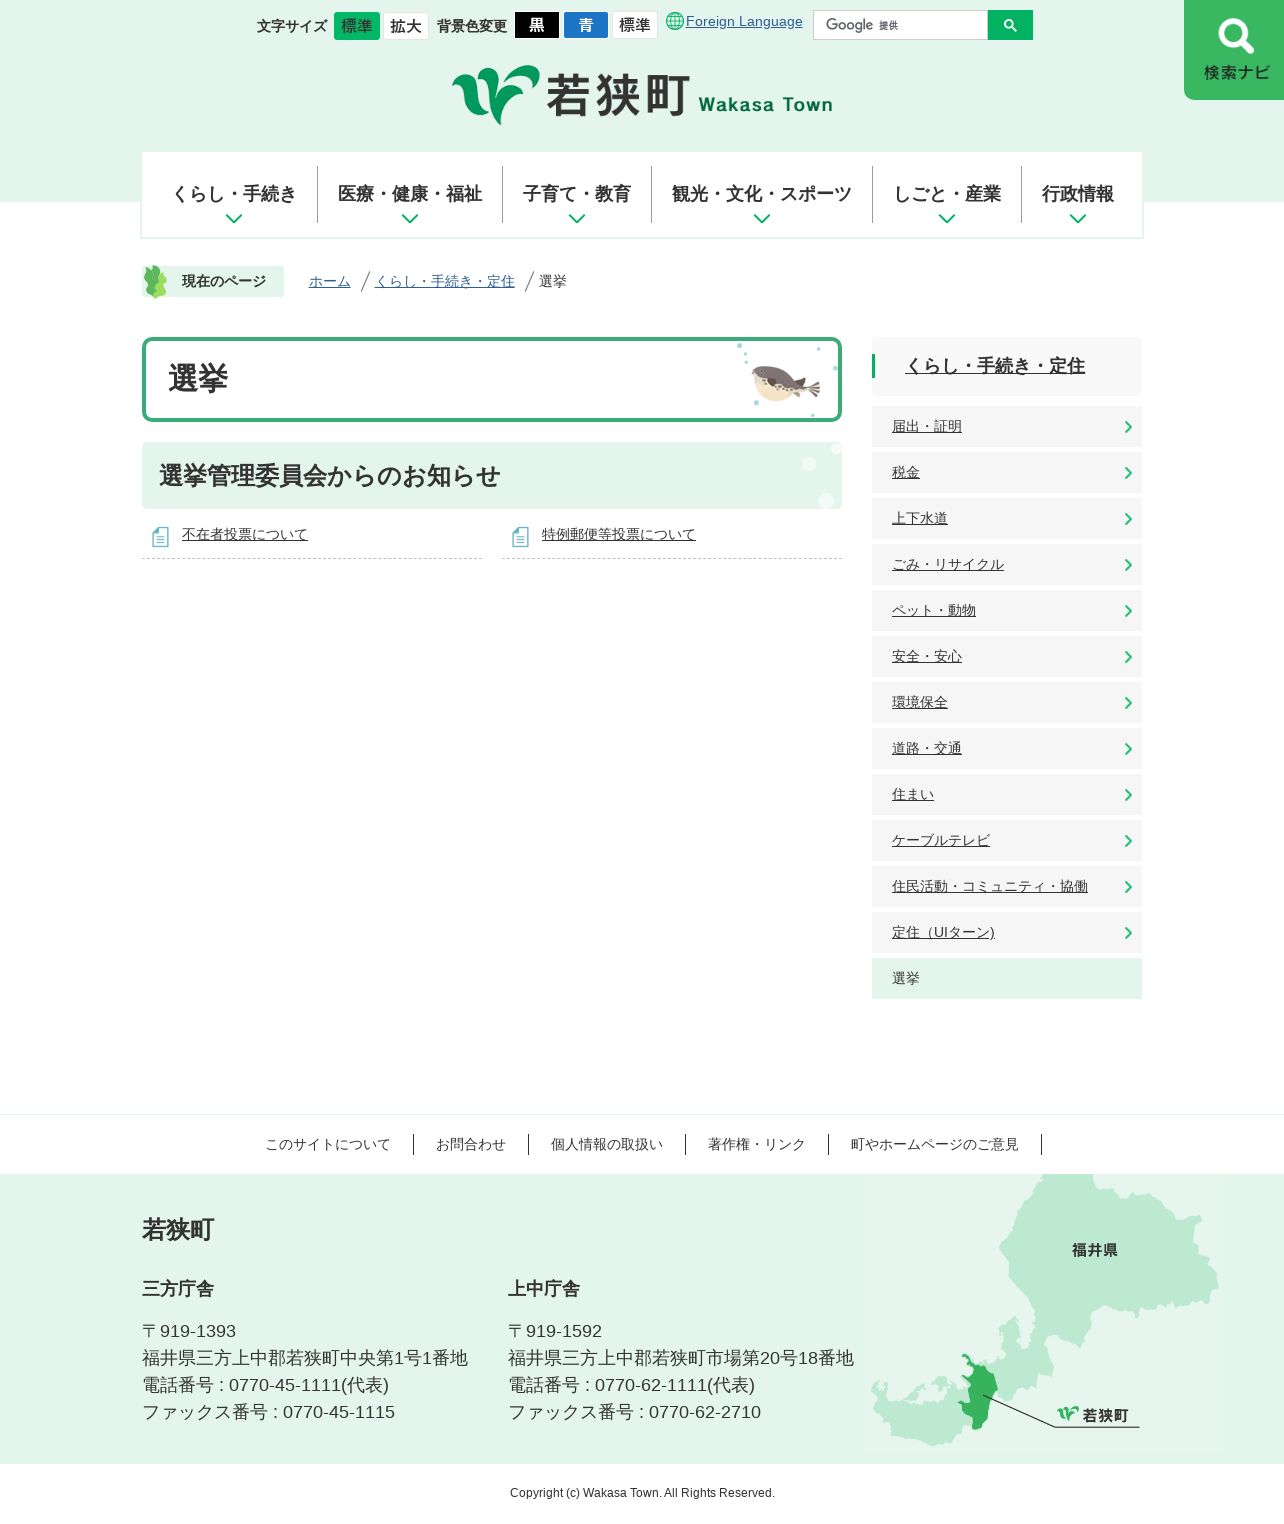Click the chevron arrow in 住まい row
1284x1524 pixels.
pyautogui.click(x=1128, y=795)
